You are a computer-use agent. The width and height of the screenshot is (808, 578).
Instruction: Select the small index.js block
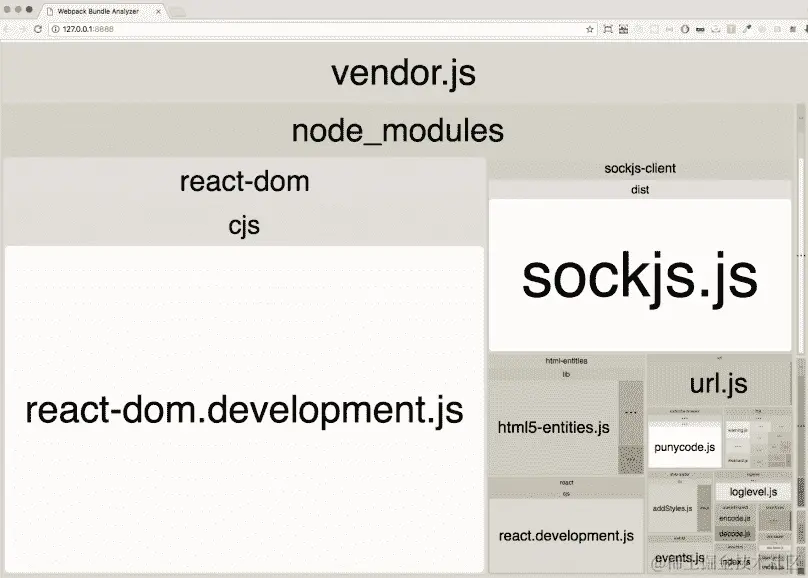tap(735, 562)
